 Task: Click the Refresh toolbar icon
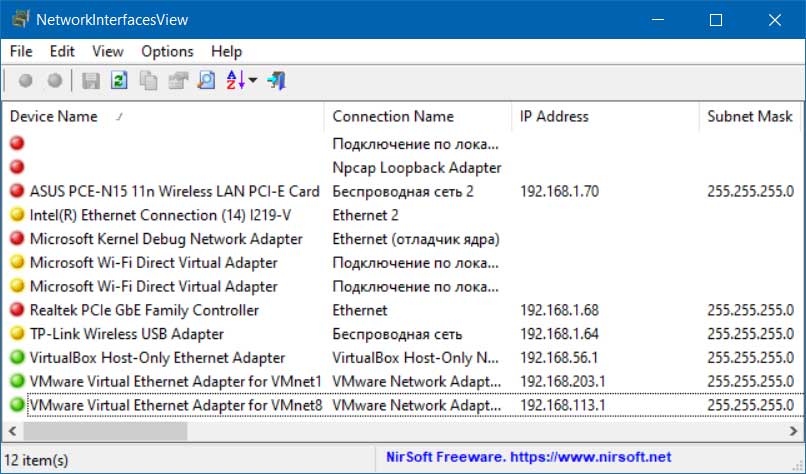pos(119,81)
